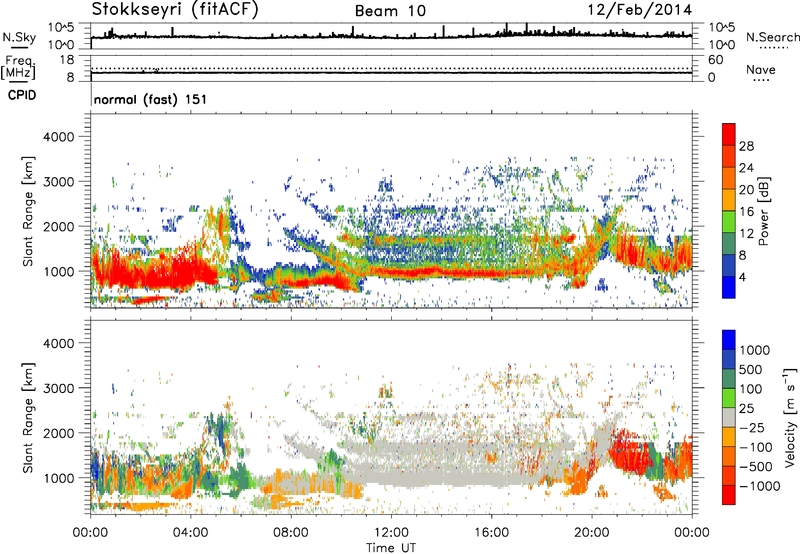Click the '60' Nave axis tick
The width and height of the screenshot is (800, 554).
715,60
